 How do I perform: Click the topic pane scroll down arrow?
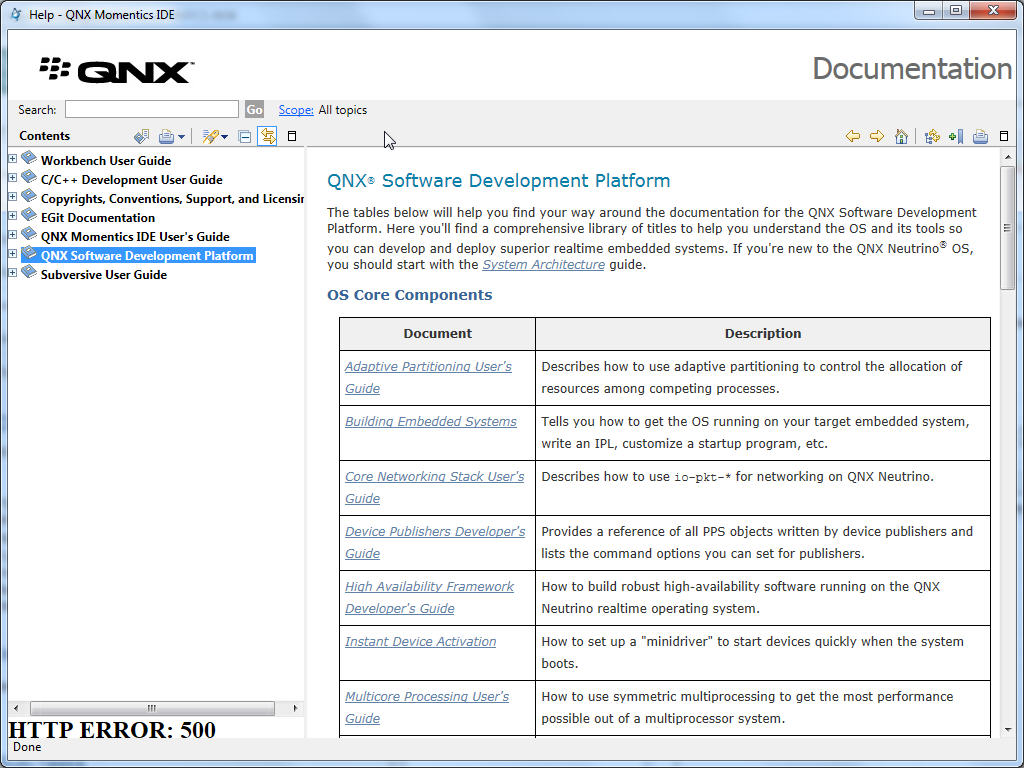click(x=1008, y=729)
